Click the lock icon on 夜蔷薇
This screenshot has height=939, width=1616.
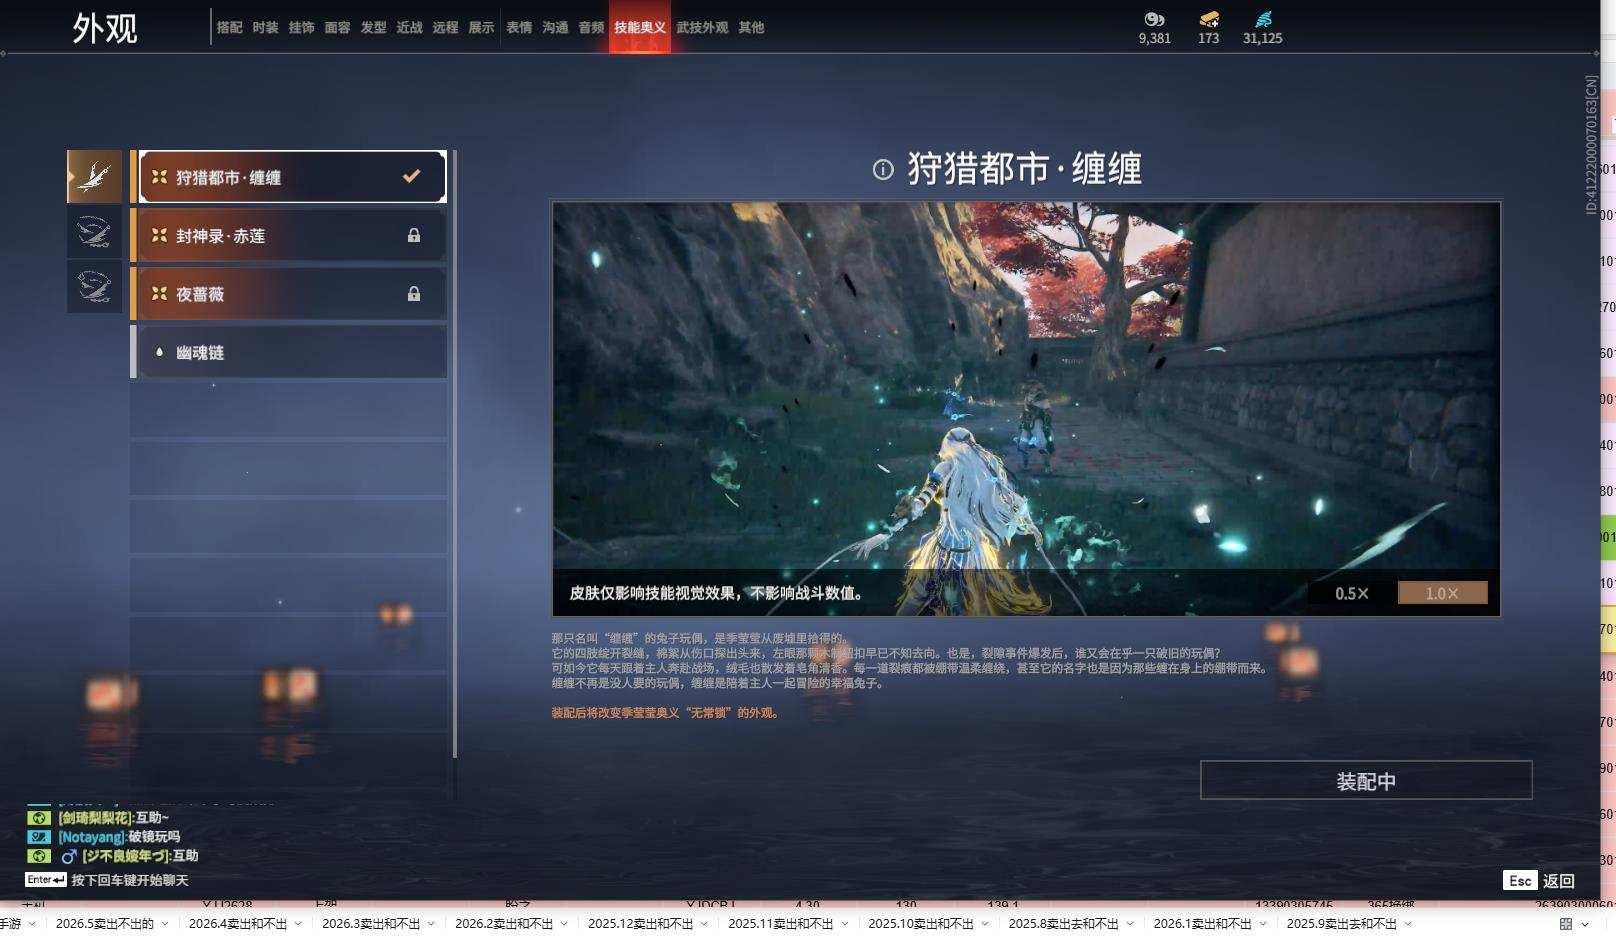(x=413, y=294)
